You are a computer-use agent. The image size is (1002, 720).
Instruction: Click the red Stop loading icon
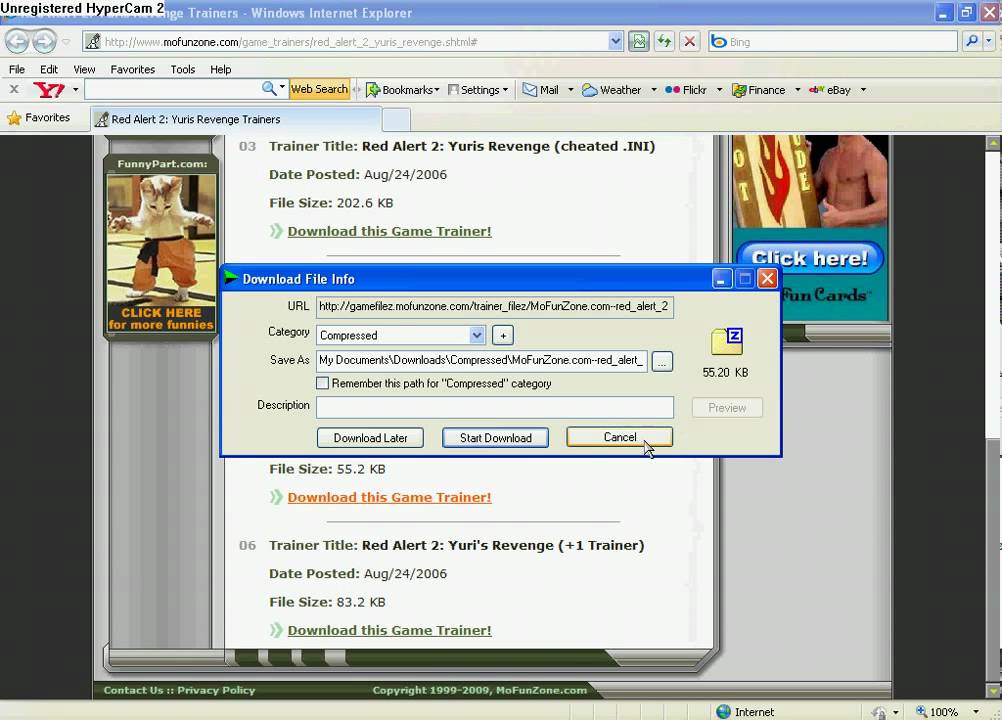690,42
